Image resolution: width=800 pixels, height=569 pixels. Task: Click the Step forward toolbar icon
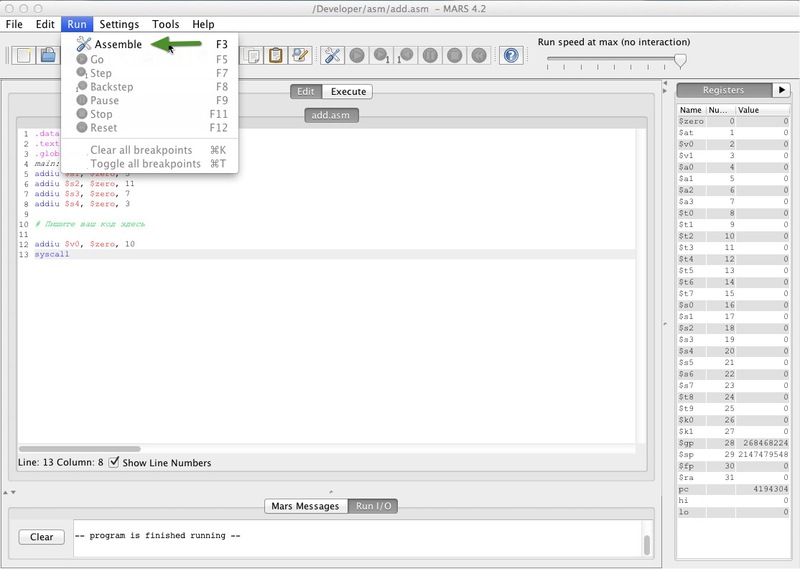[x=381, y=55]
